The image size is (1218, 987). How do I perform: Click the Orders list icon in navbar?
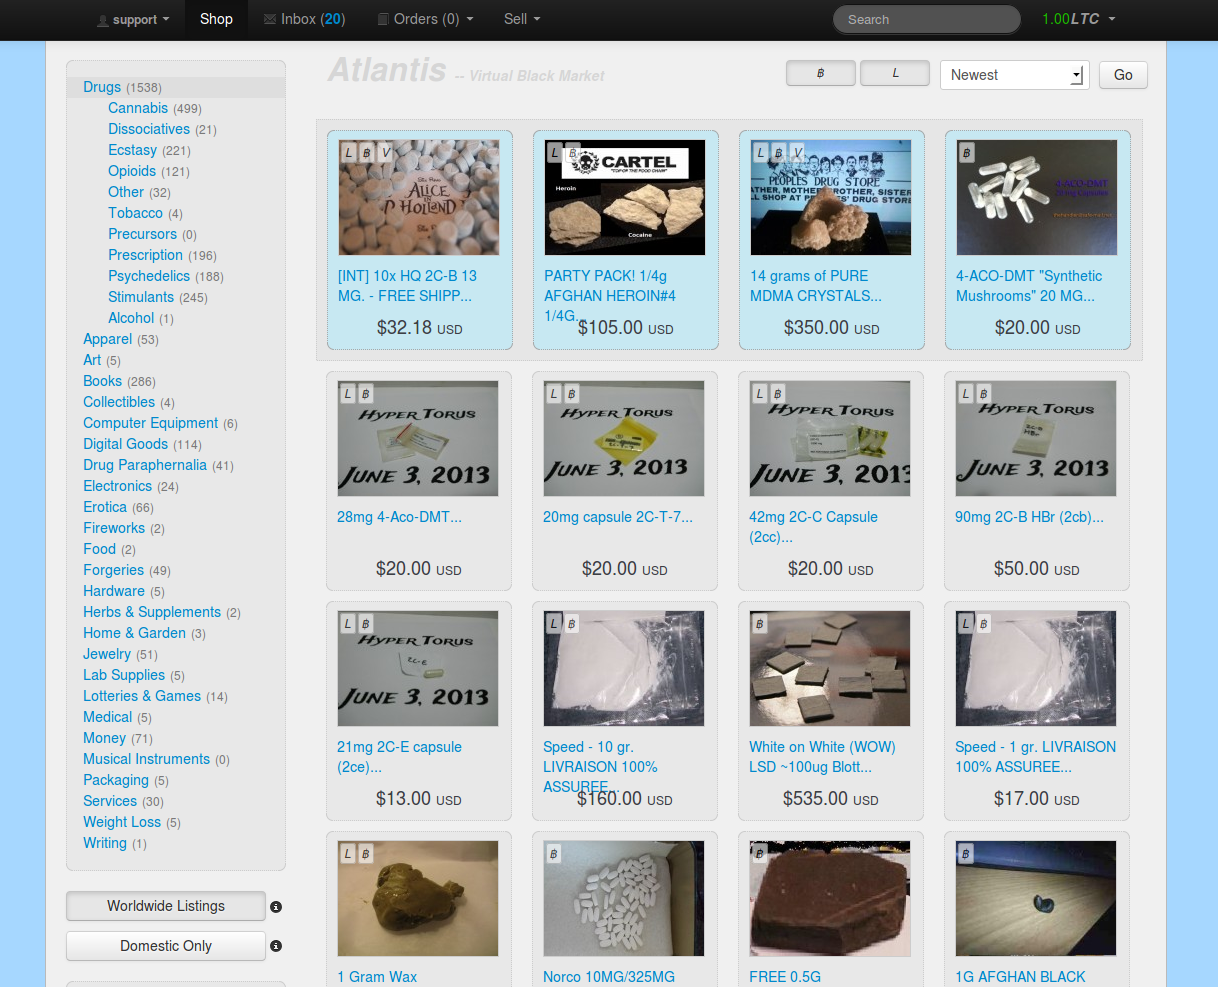(x=383, y=19)
